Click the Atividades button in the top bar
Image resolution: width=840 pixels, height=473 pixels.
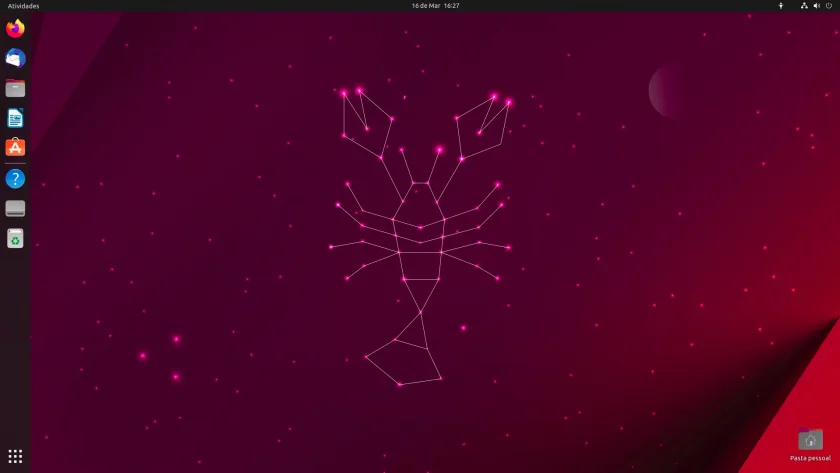(23, 6)
